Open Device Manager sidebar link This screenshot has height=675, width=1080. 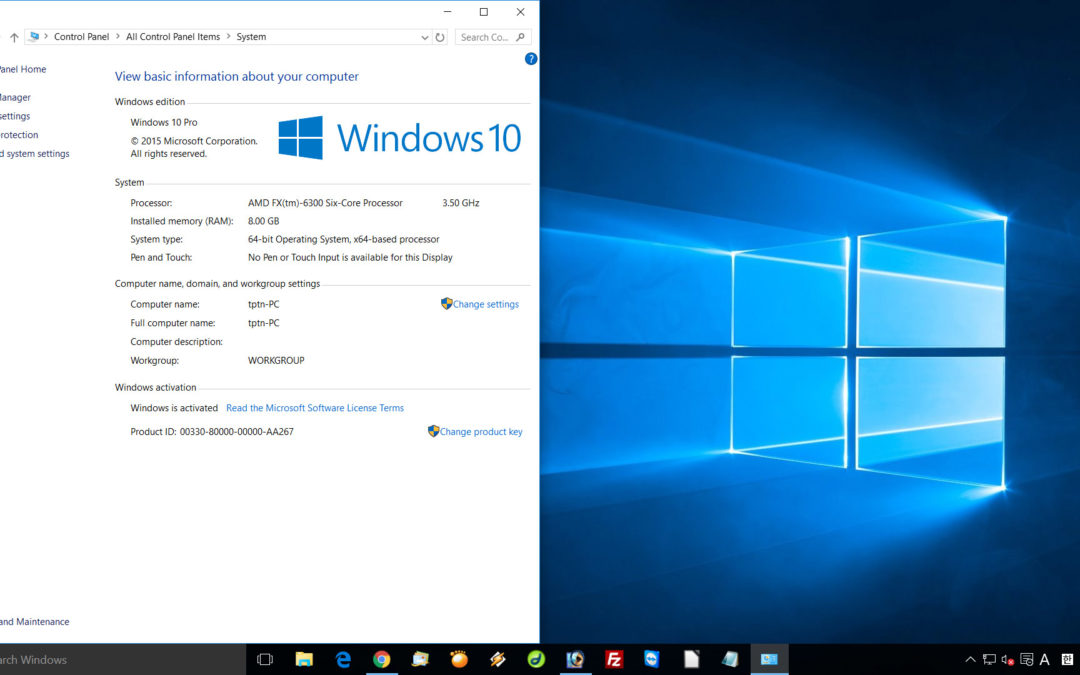(x=14, y=97)
